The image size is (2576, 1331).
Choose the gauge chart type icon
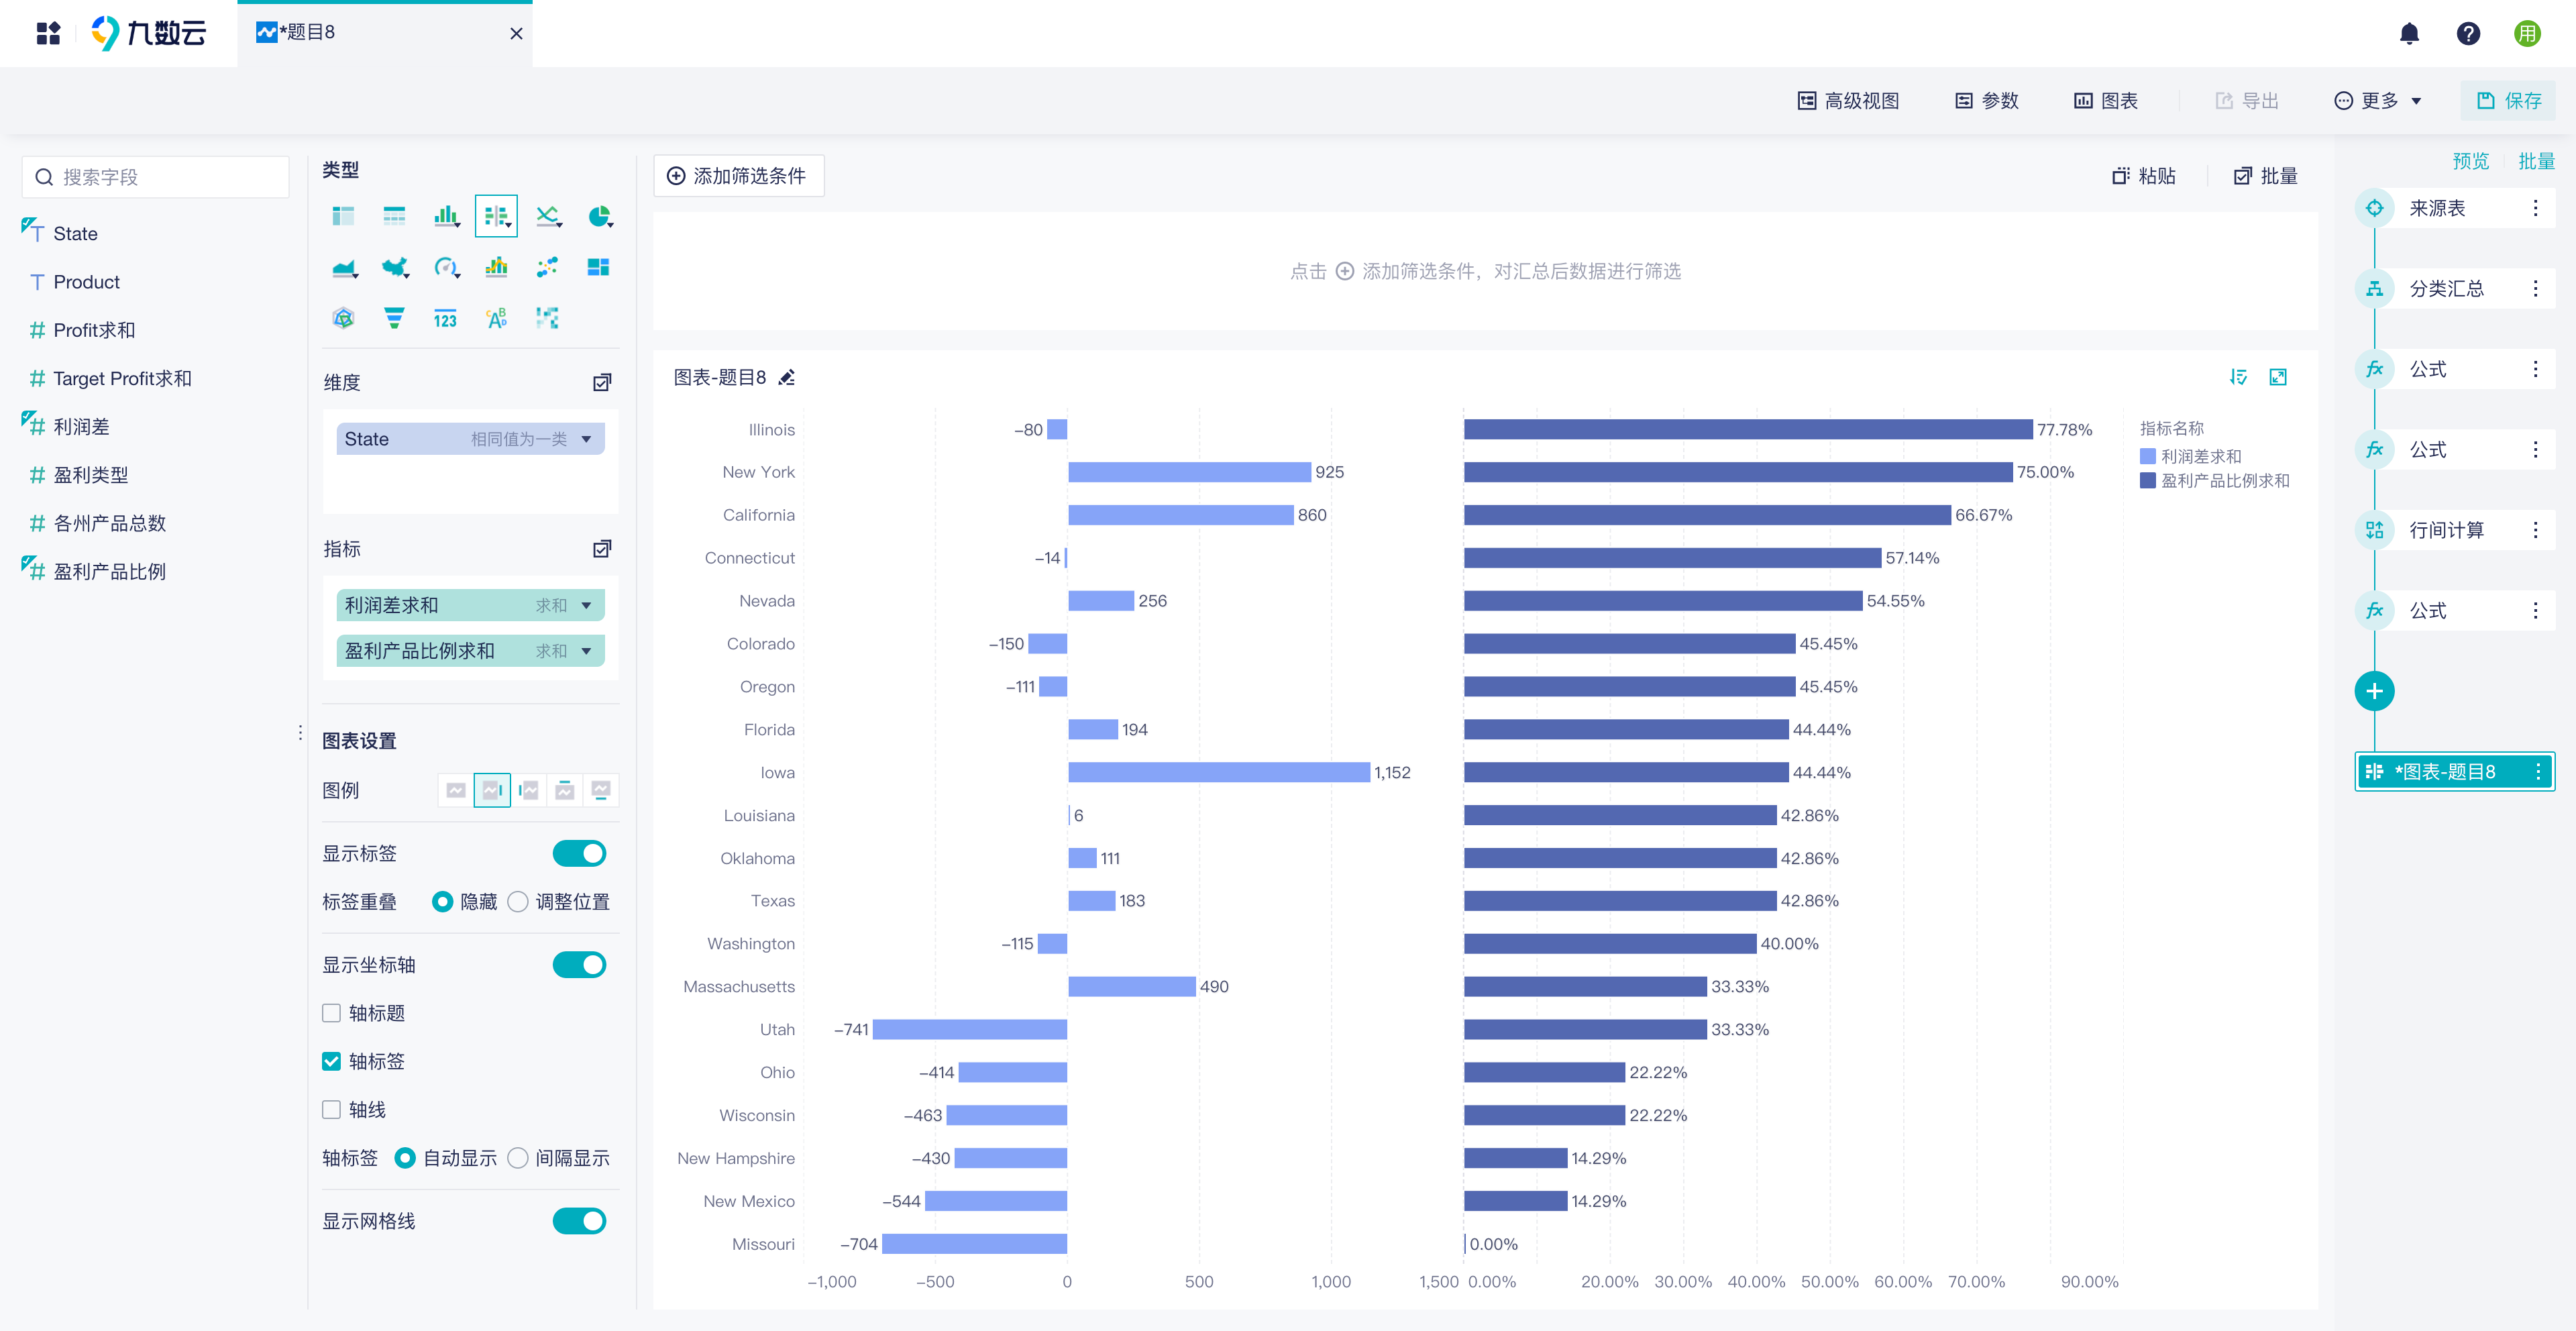(x=446, y=267)
